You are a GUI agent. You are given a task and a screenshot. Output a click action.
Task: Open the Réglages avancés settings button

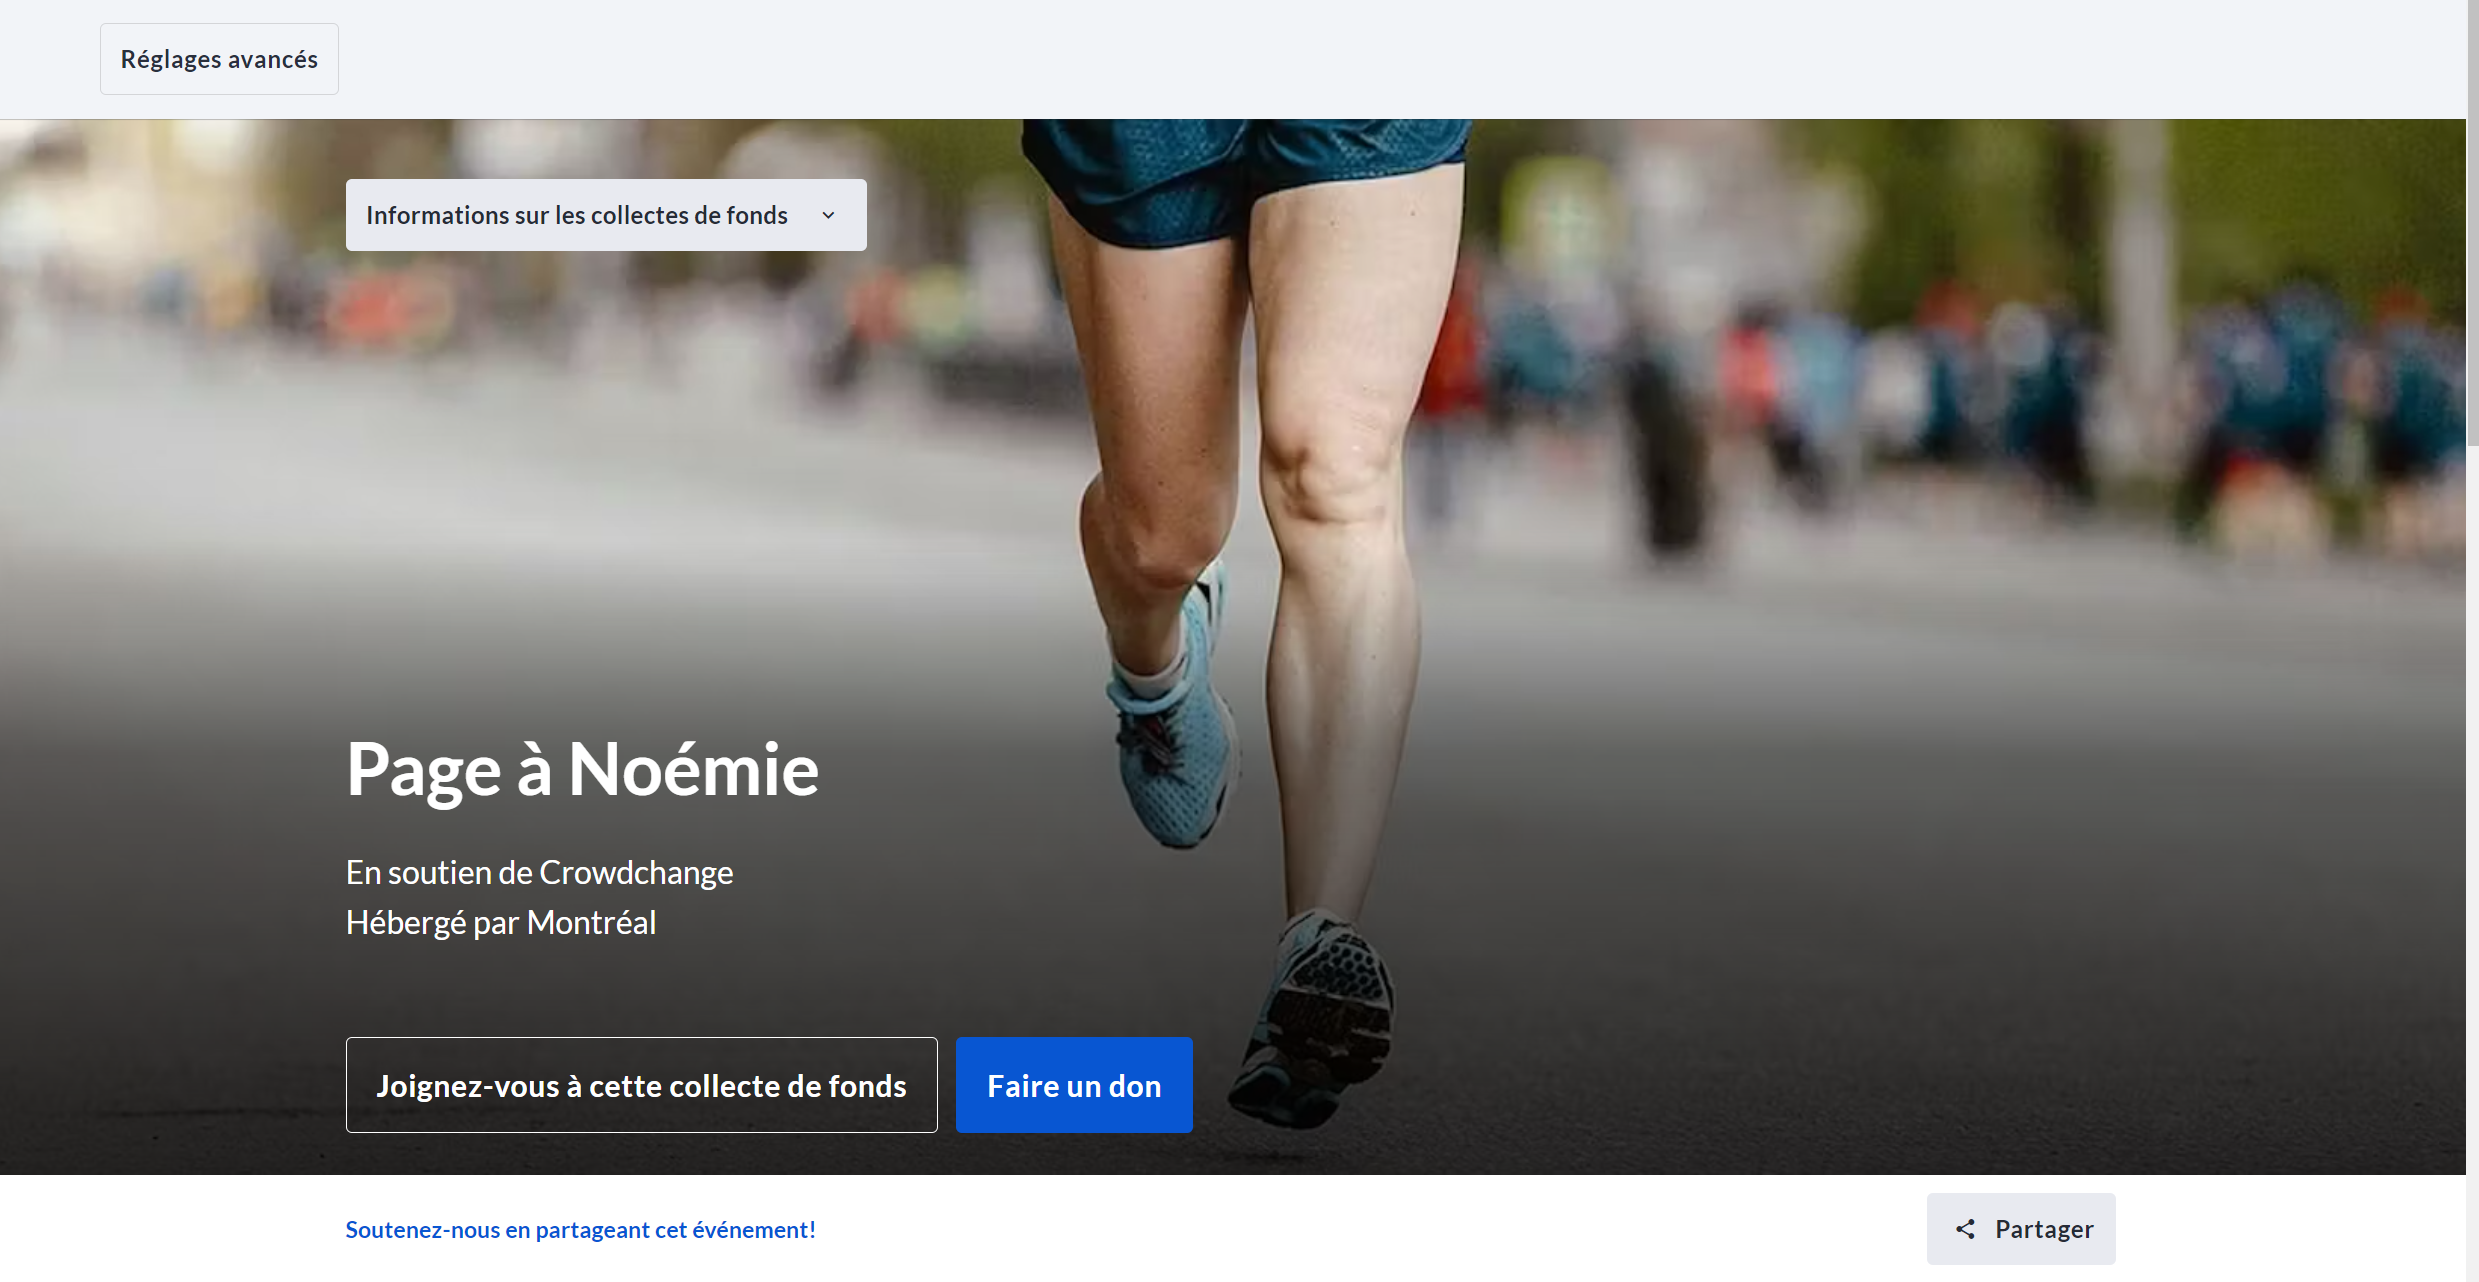[x=219, y=59]
